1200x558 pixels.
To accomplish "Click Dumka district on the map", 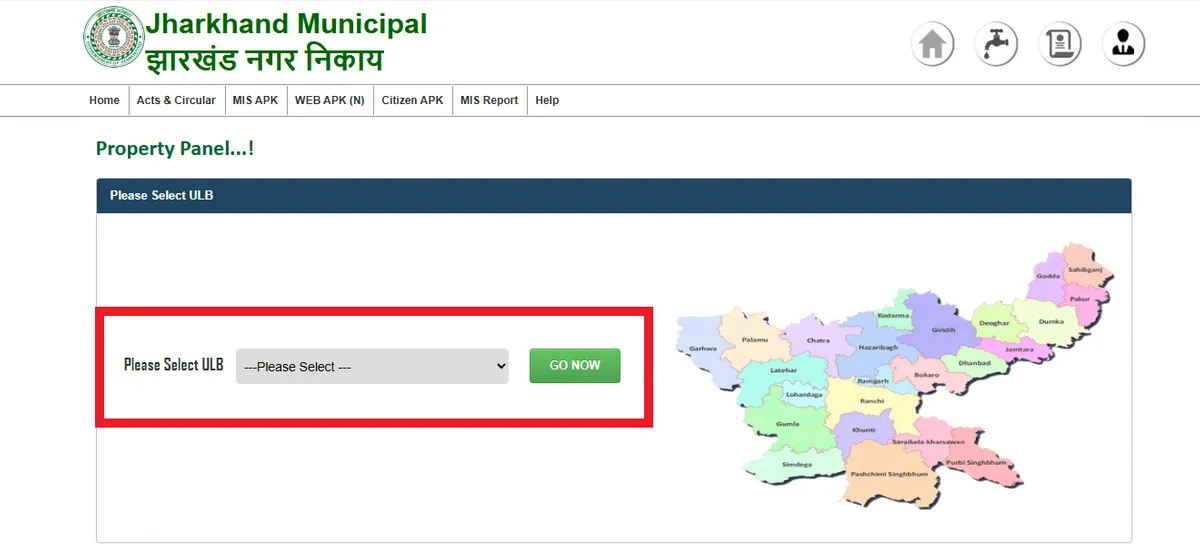I will pyautogui.click(x=1050, y=322).
